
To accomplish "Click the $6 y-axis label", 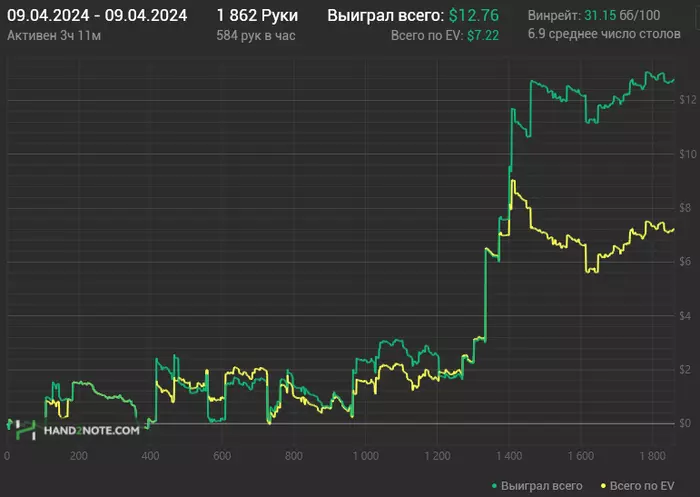I will [685, 261].
